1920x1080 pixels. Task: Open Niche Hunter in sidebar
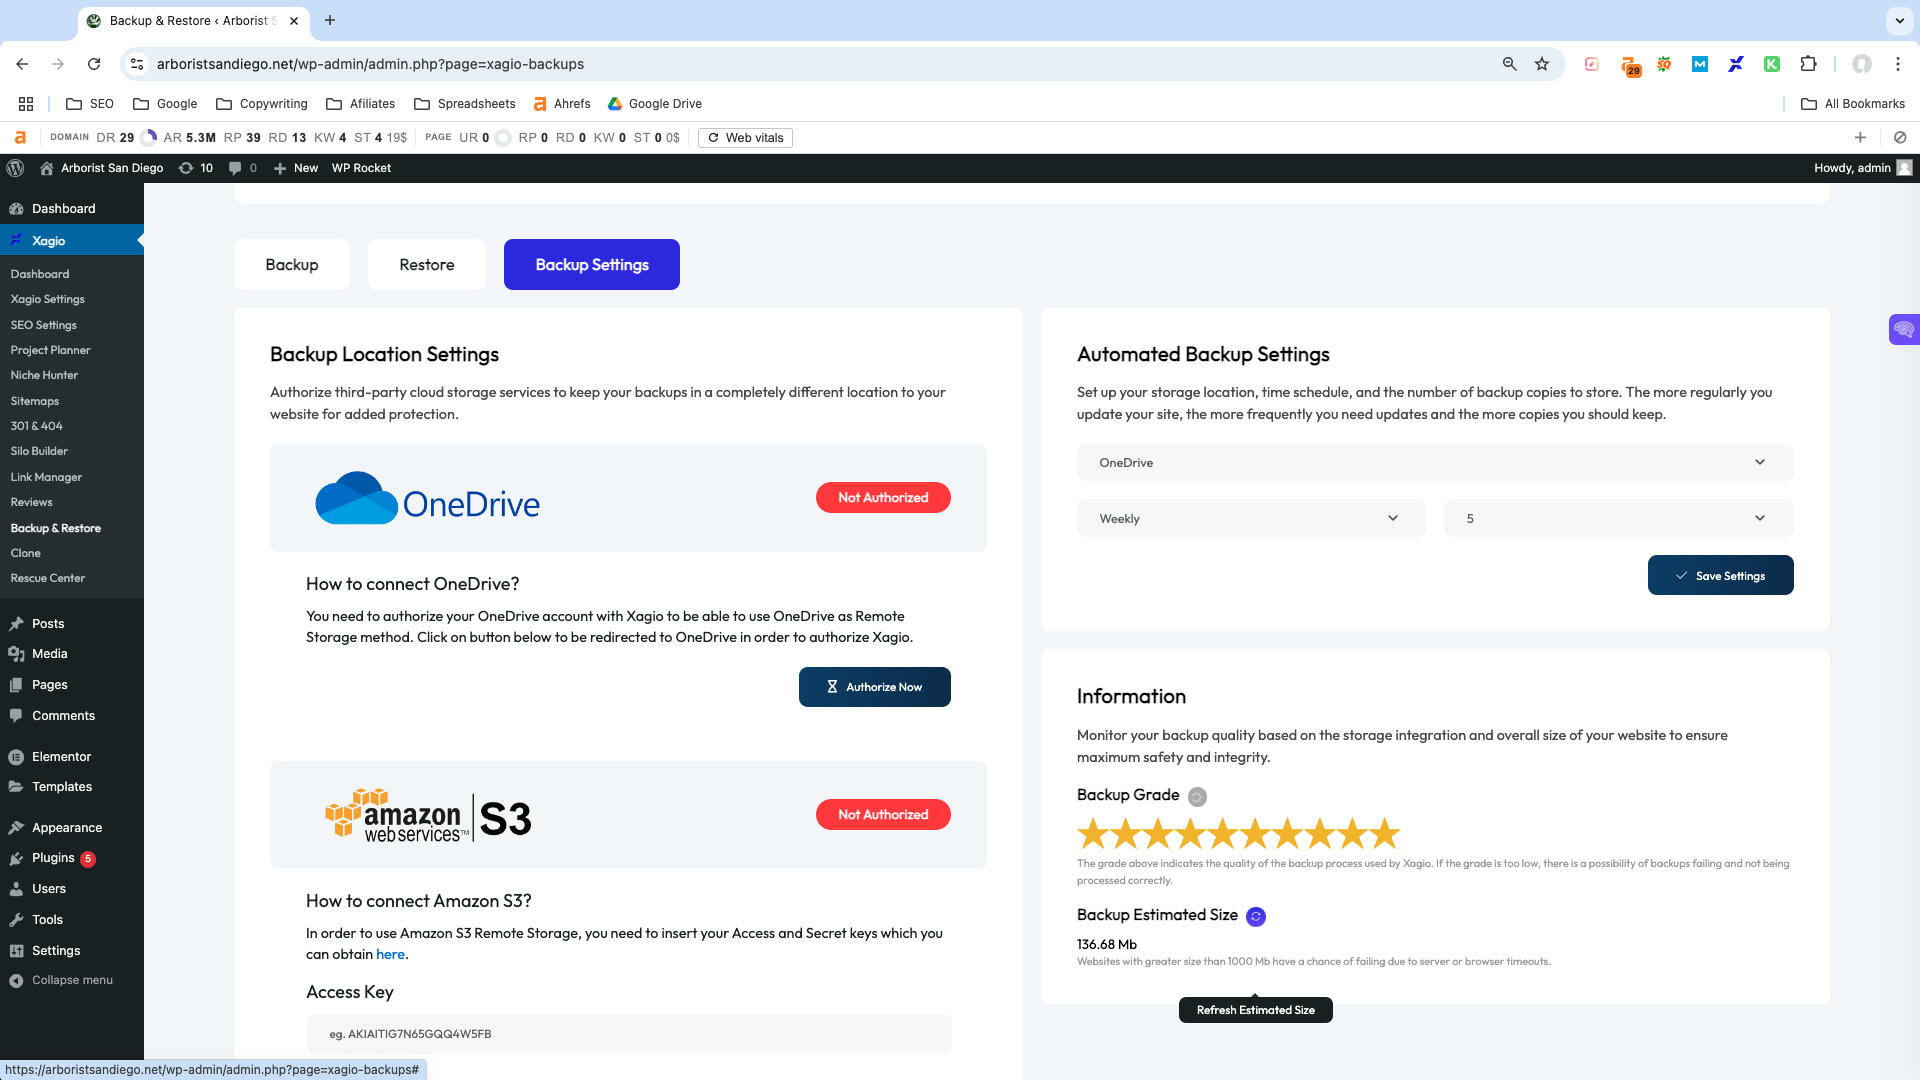pos(44,375)
